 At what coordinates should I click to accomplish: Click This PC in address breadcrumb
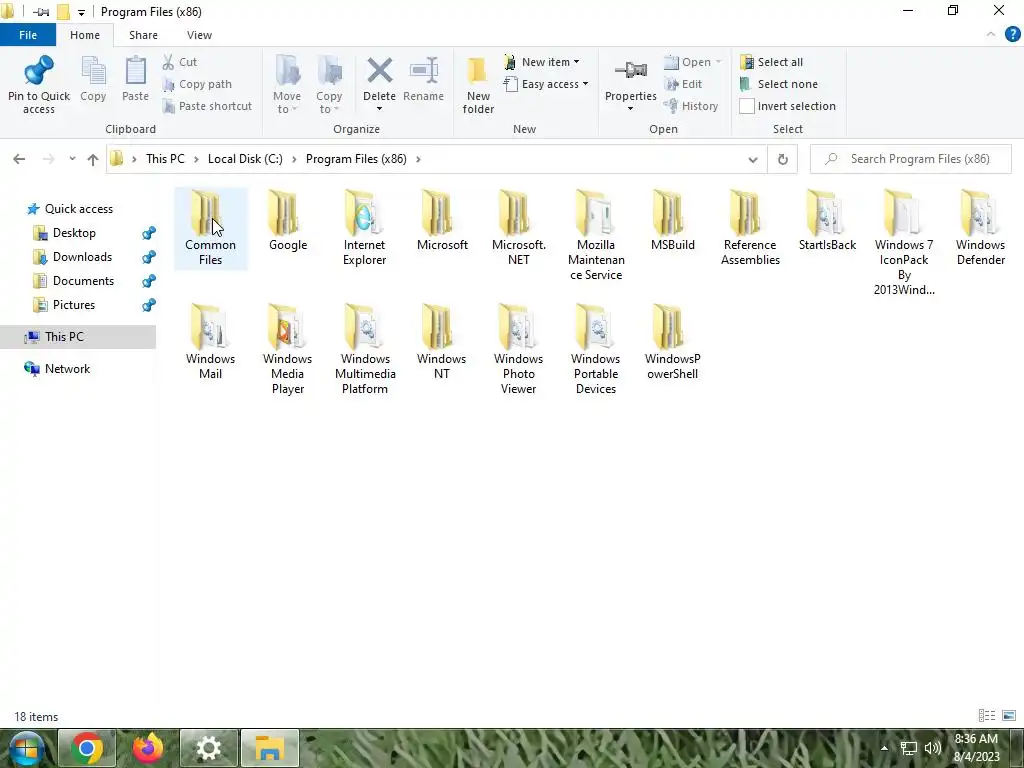(165, 159)
